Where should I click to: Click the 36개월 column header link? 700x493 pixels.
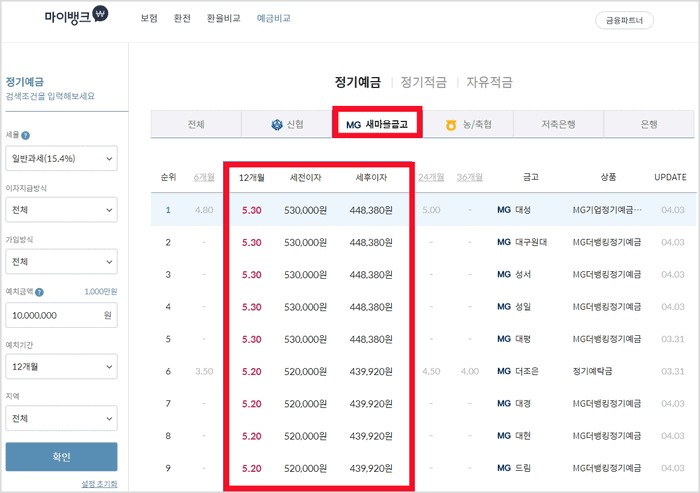click(470, 177)
